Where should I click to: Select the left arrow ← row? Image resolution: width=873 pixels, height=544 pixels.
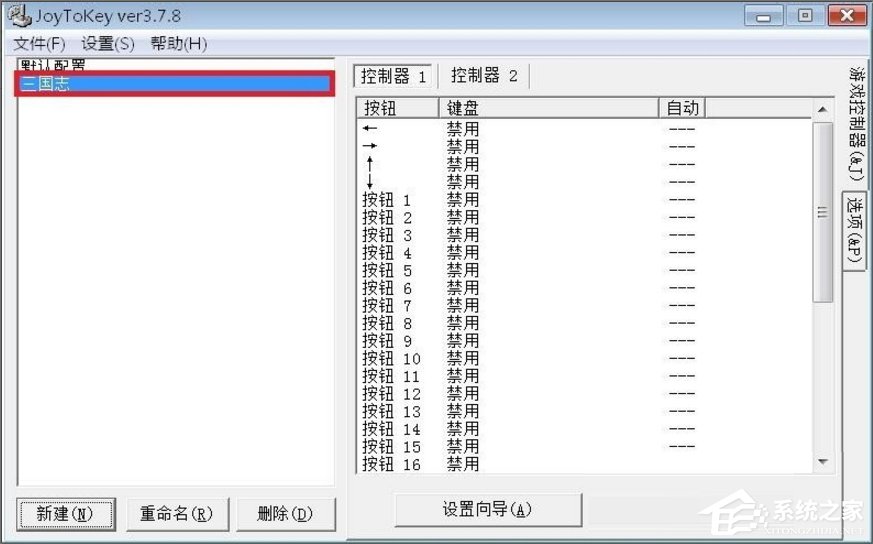click(x=584, y=129)
